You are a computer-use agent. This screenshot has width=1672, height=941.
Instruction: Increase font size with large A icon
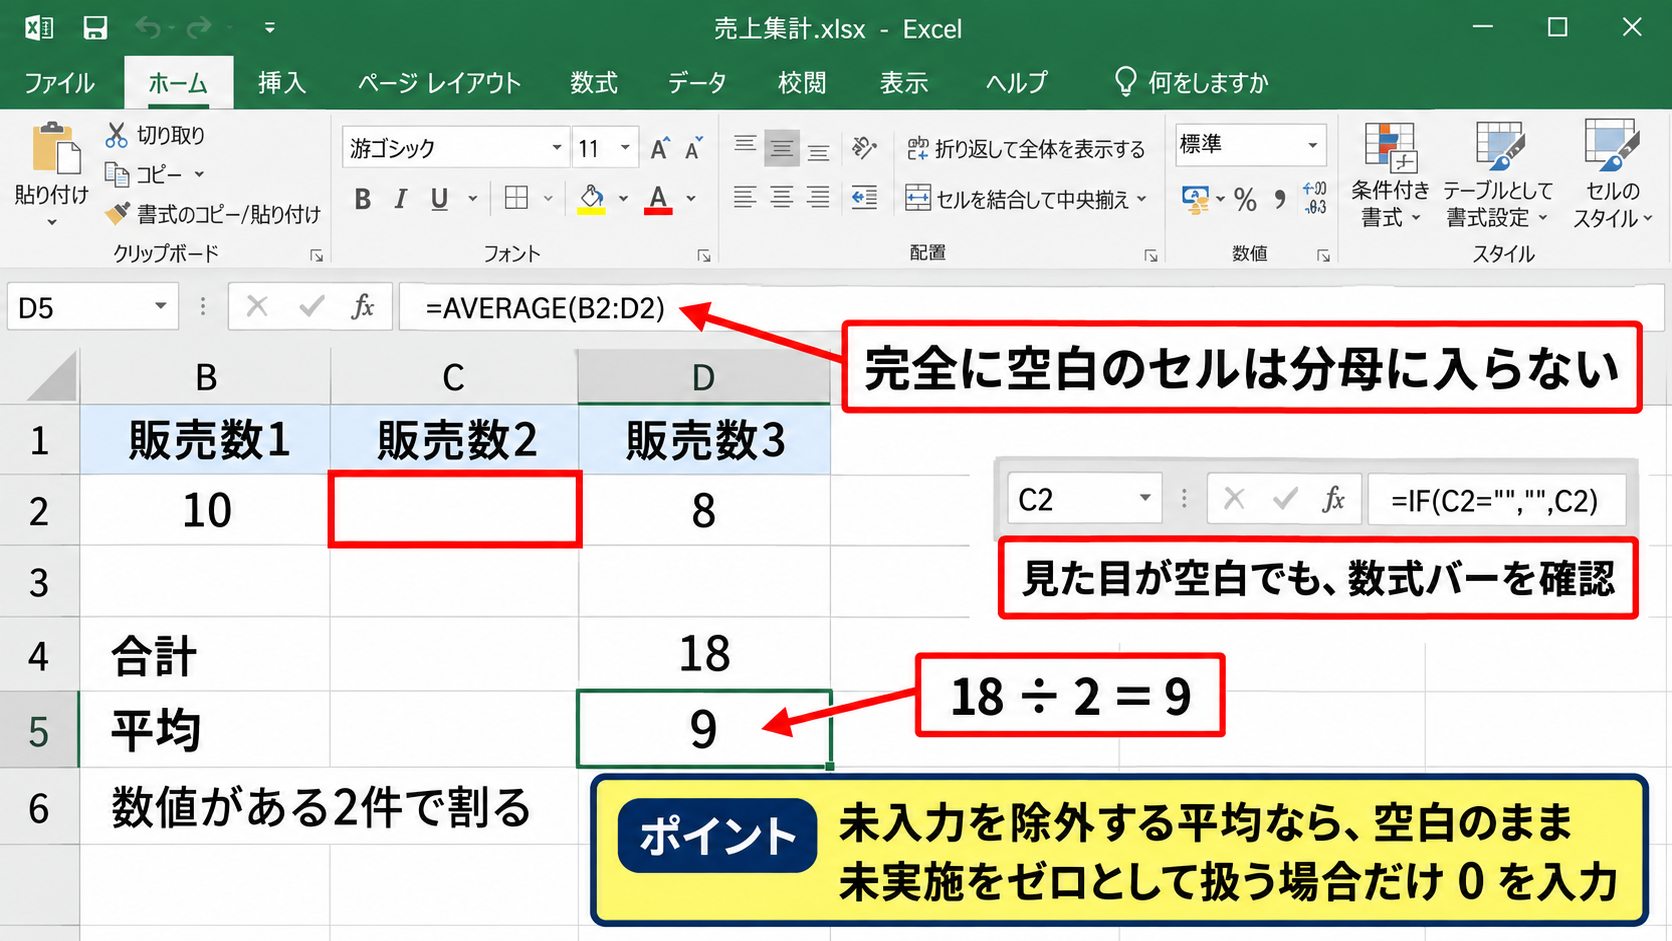coord(659,149)
